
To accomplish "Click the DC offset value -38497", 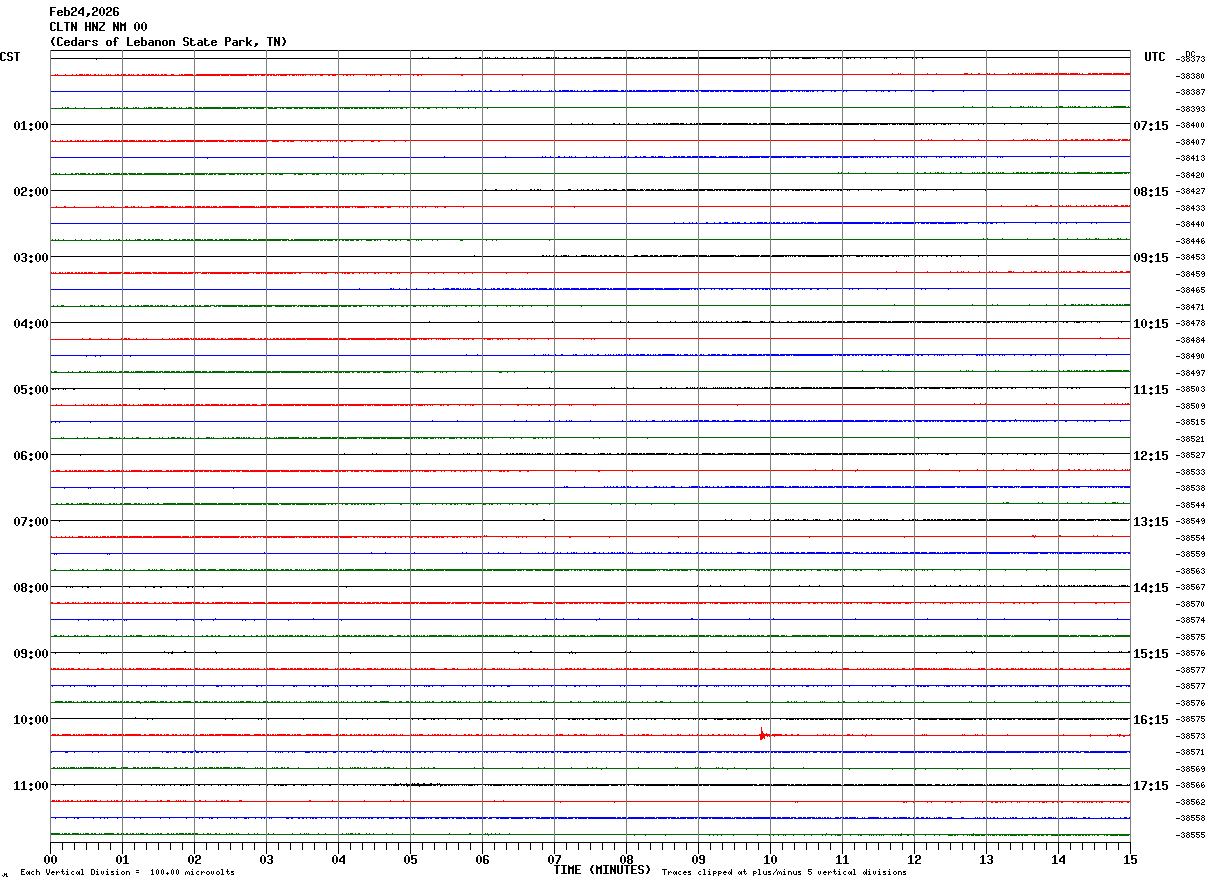I will click(x=1190, y=373).
